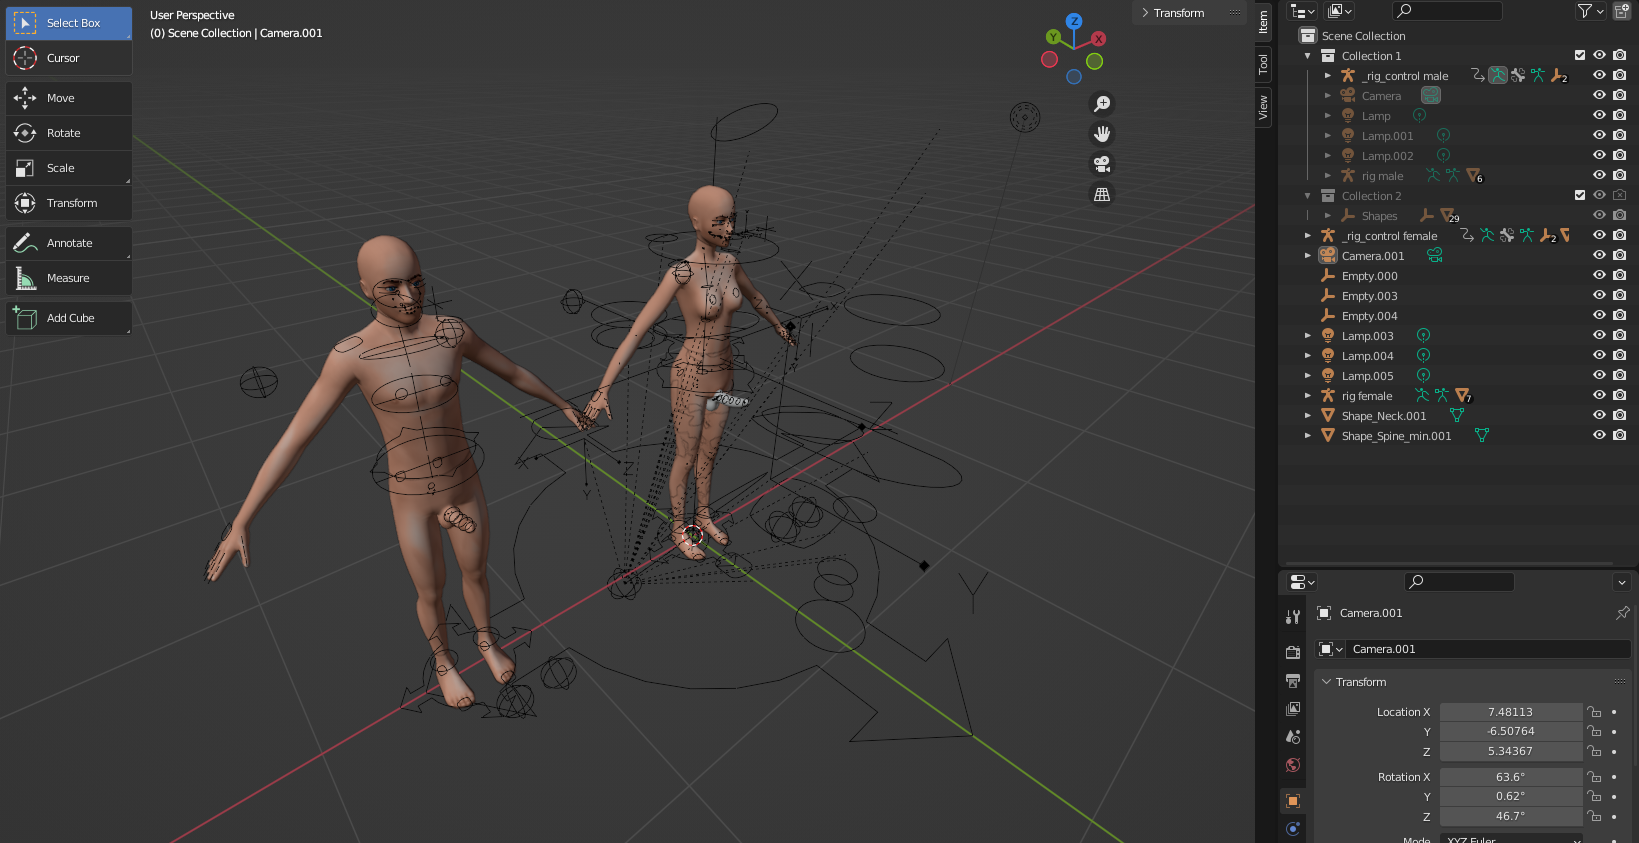Toggle the pin icon in Properties header
The height and width of the screenshot is (843, 1639).
click(x=1622, y=613)
